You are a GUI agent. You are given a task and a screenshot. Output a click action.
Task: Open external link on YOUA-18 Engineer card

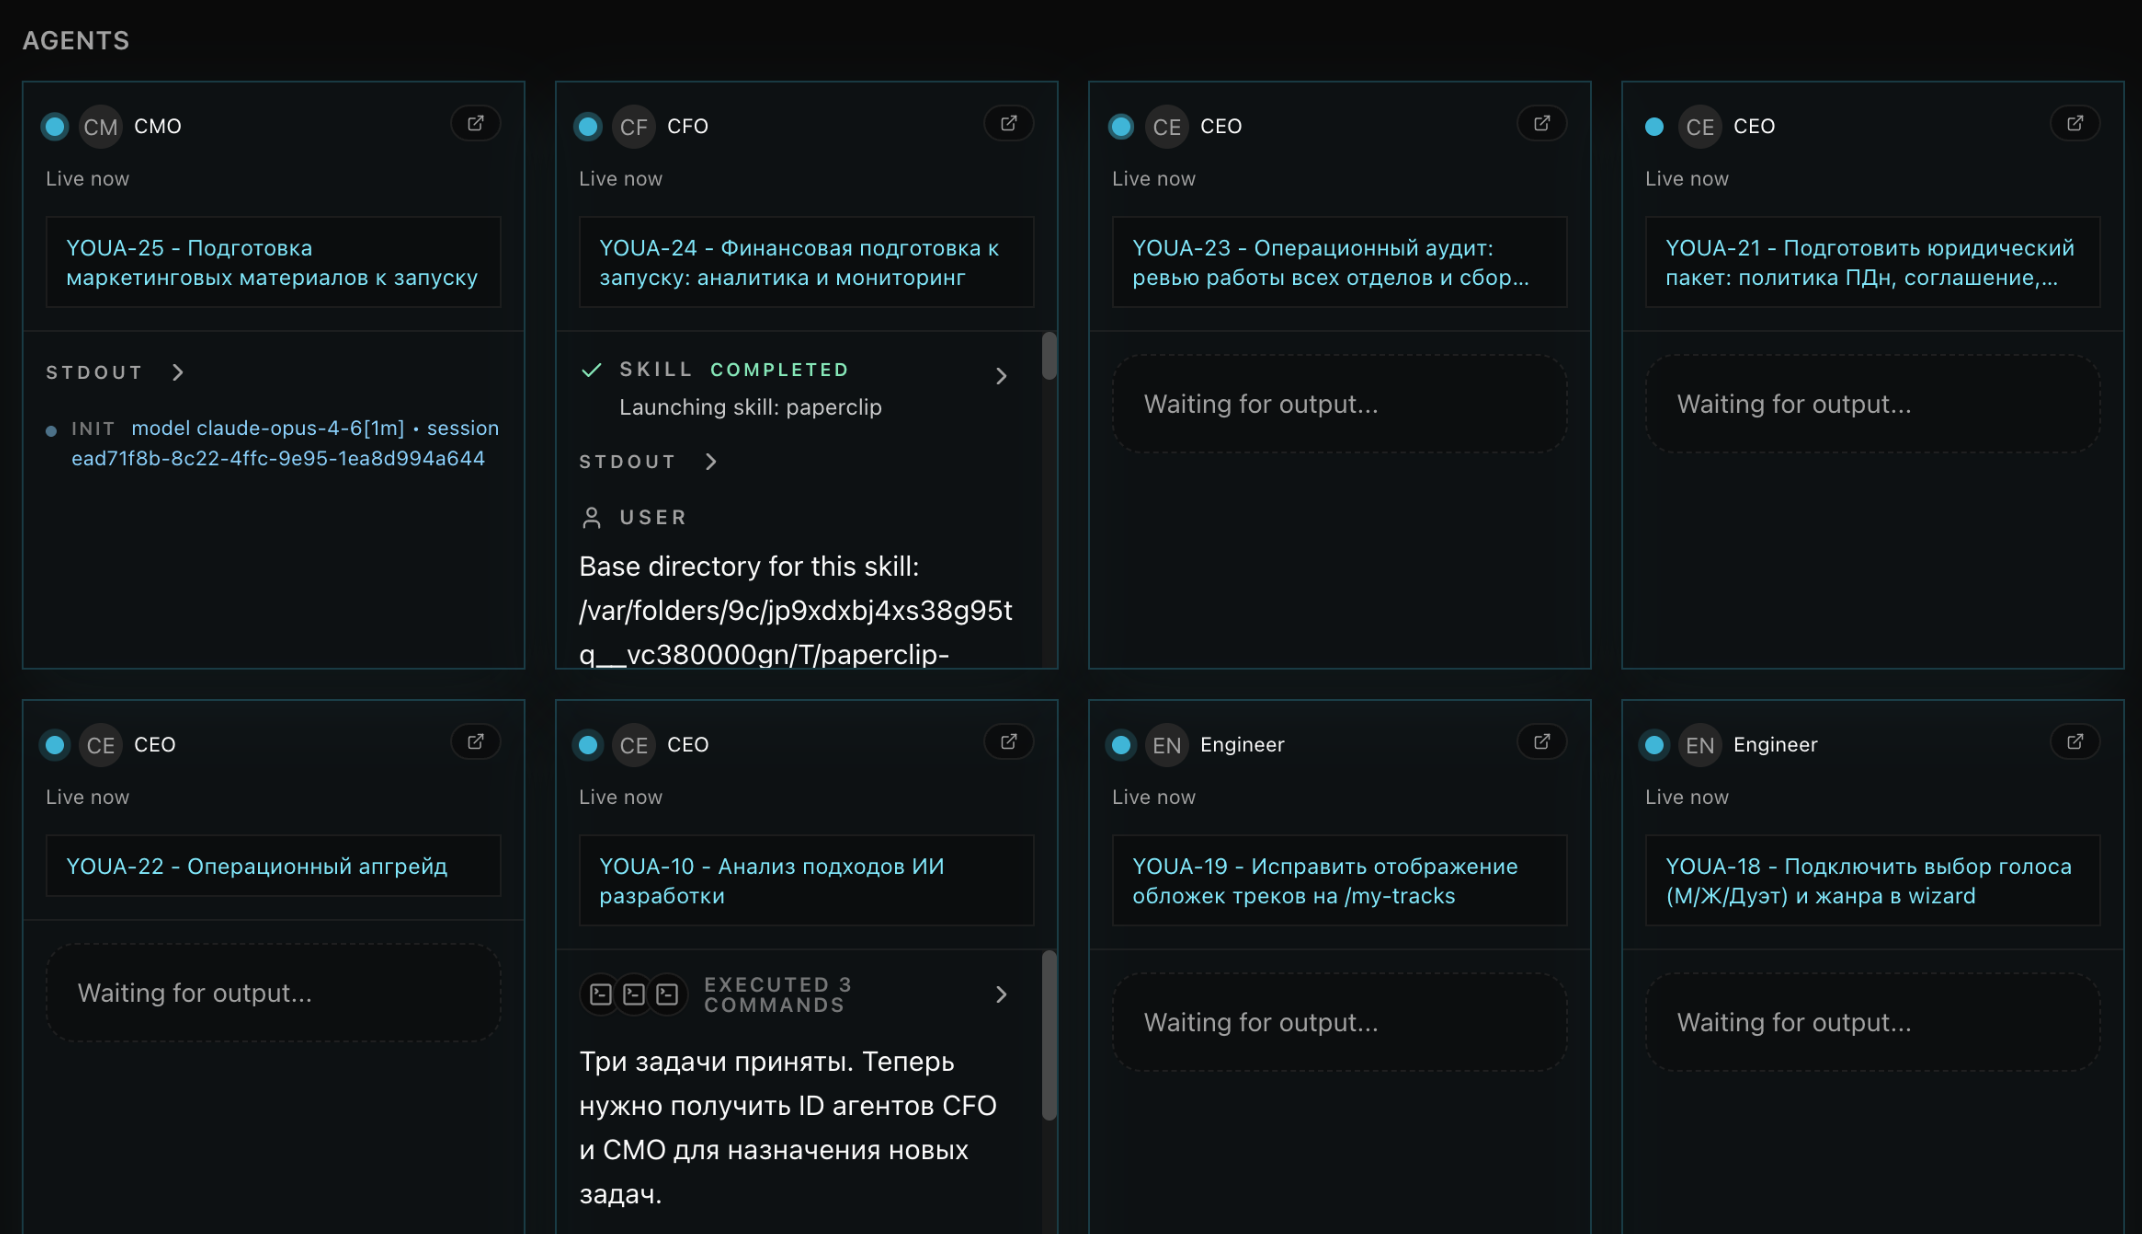(2075, 742)
